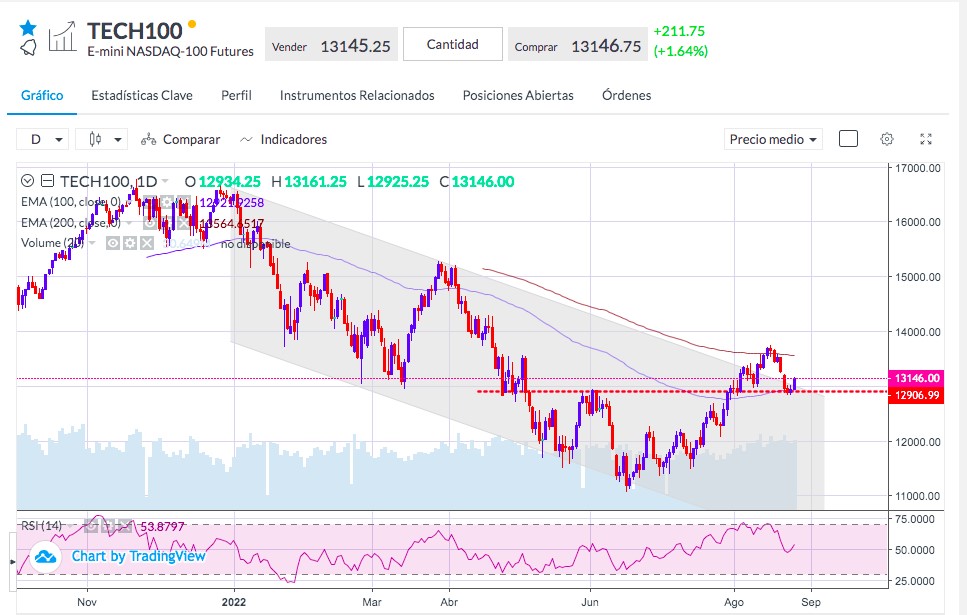
Task: Open the Precio medio dropdown
Action: [x=773, y=139]
